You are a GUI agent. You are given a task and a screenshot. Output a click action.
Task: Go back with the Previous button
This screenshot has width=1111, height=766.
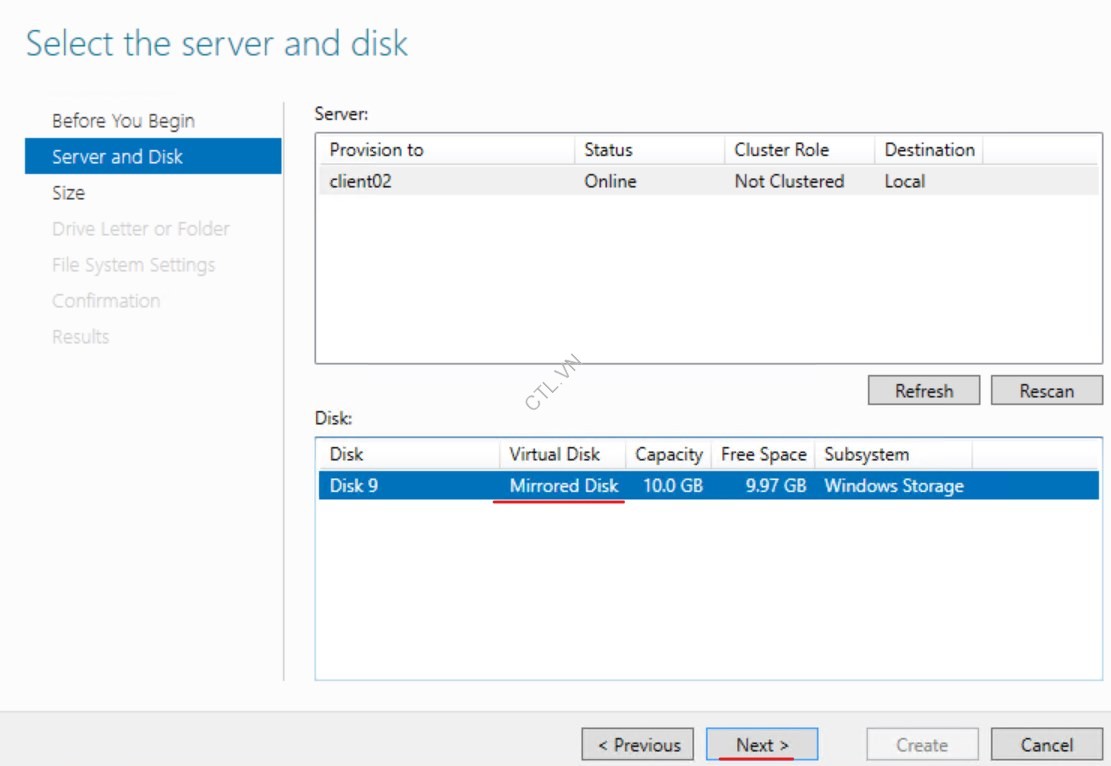point(638,745)
